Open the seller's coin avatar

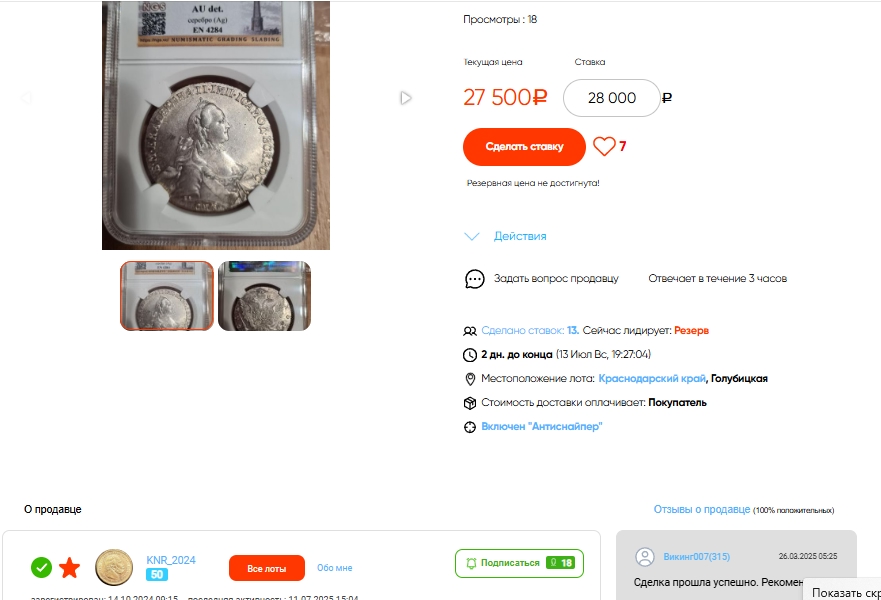[x=114, y=567]
